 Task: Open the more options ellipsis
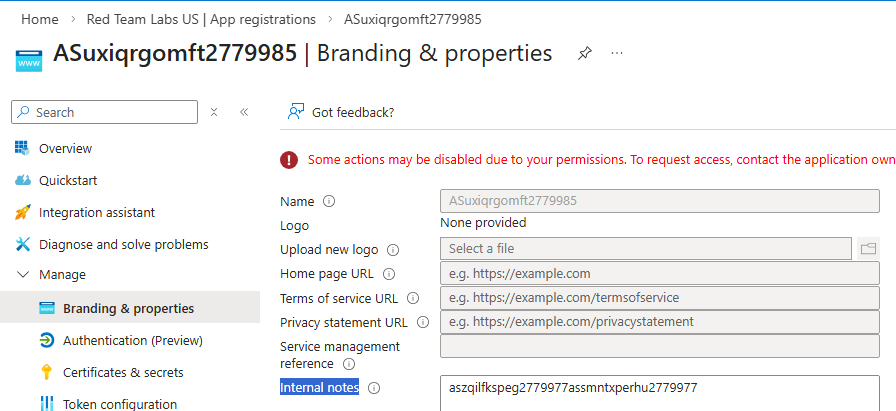point(617,53)
